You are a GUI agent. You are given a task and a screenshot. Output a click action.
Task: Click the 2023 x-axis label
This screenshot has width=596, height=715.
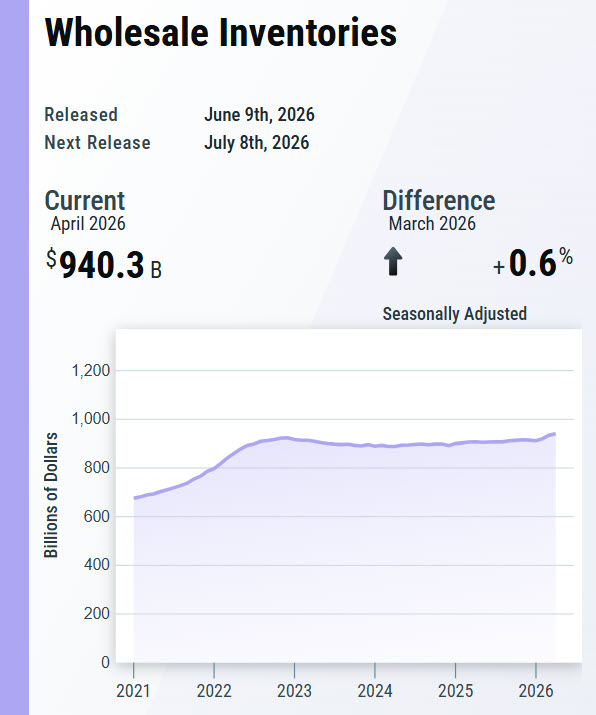pyautogui.click(x=295, y=691)
